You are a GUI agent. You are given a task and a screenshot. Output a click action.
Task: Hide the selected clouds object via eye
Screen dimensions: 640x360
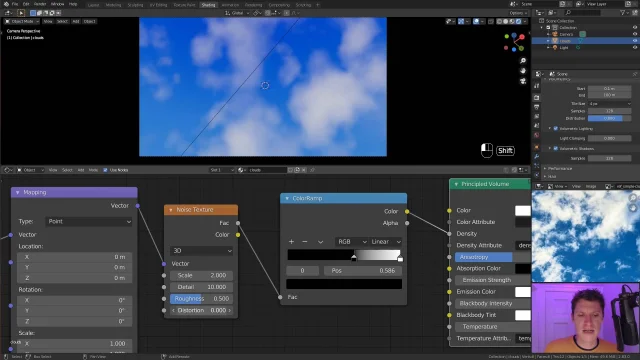pyautogui.click(x=635, y=41)
